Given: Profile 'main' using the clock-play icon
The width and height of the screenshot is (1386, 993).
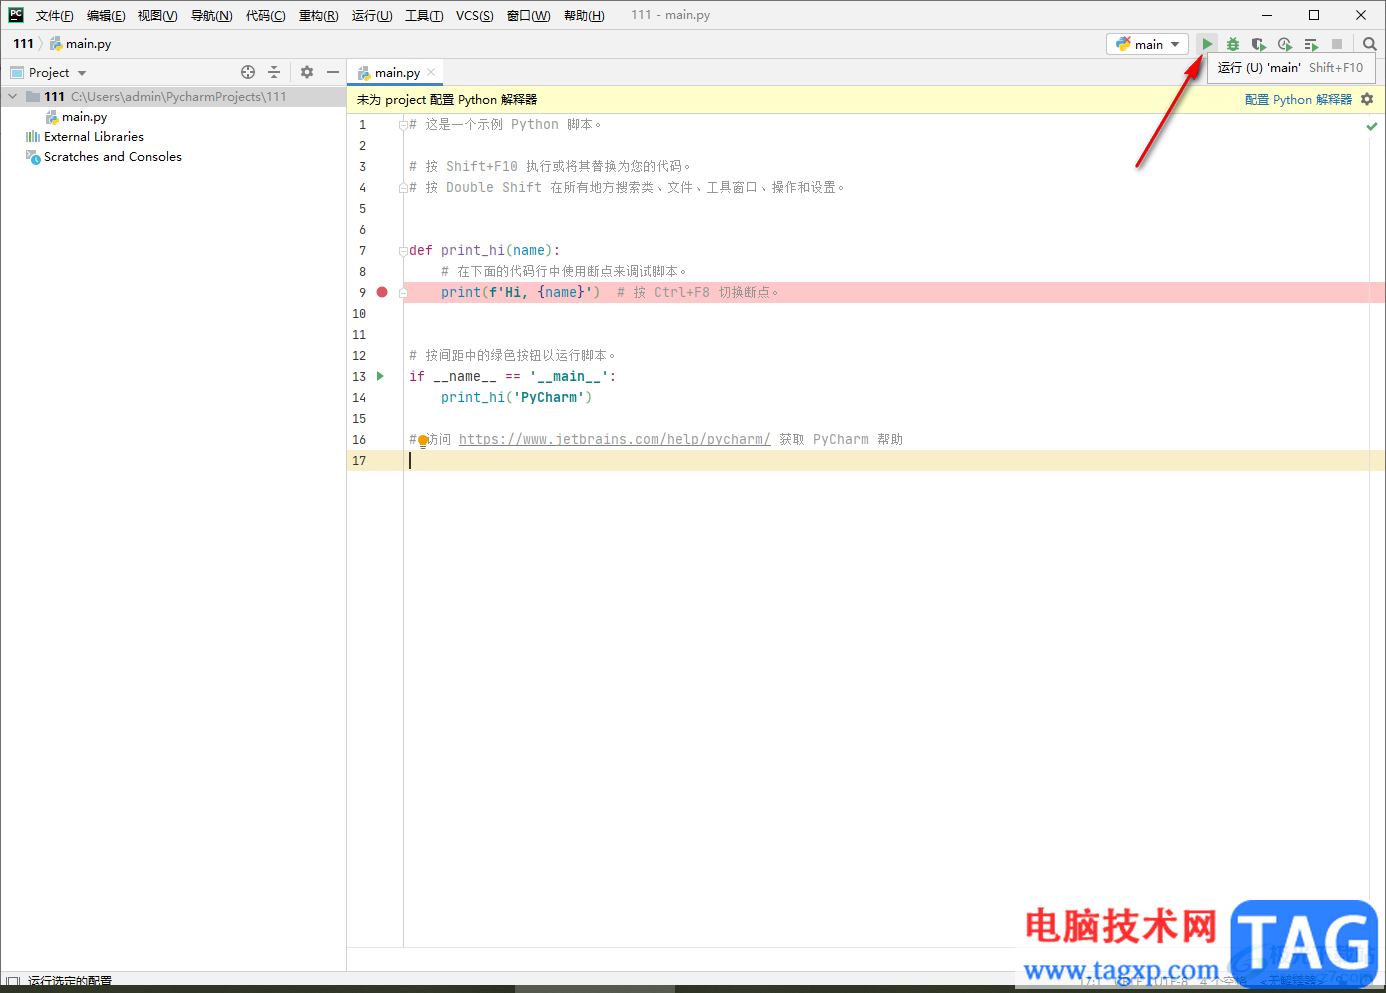Looking at the screenshot, I should 1285,44.
